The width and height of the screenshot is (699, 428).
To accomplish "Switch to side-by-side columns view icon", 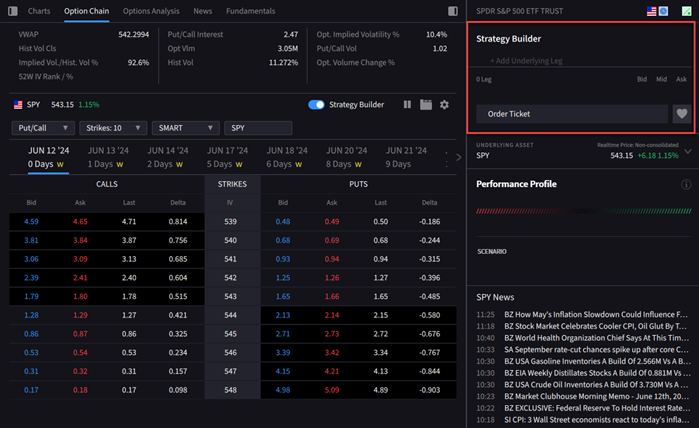I will point(407,104).
